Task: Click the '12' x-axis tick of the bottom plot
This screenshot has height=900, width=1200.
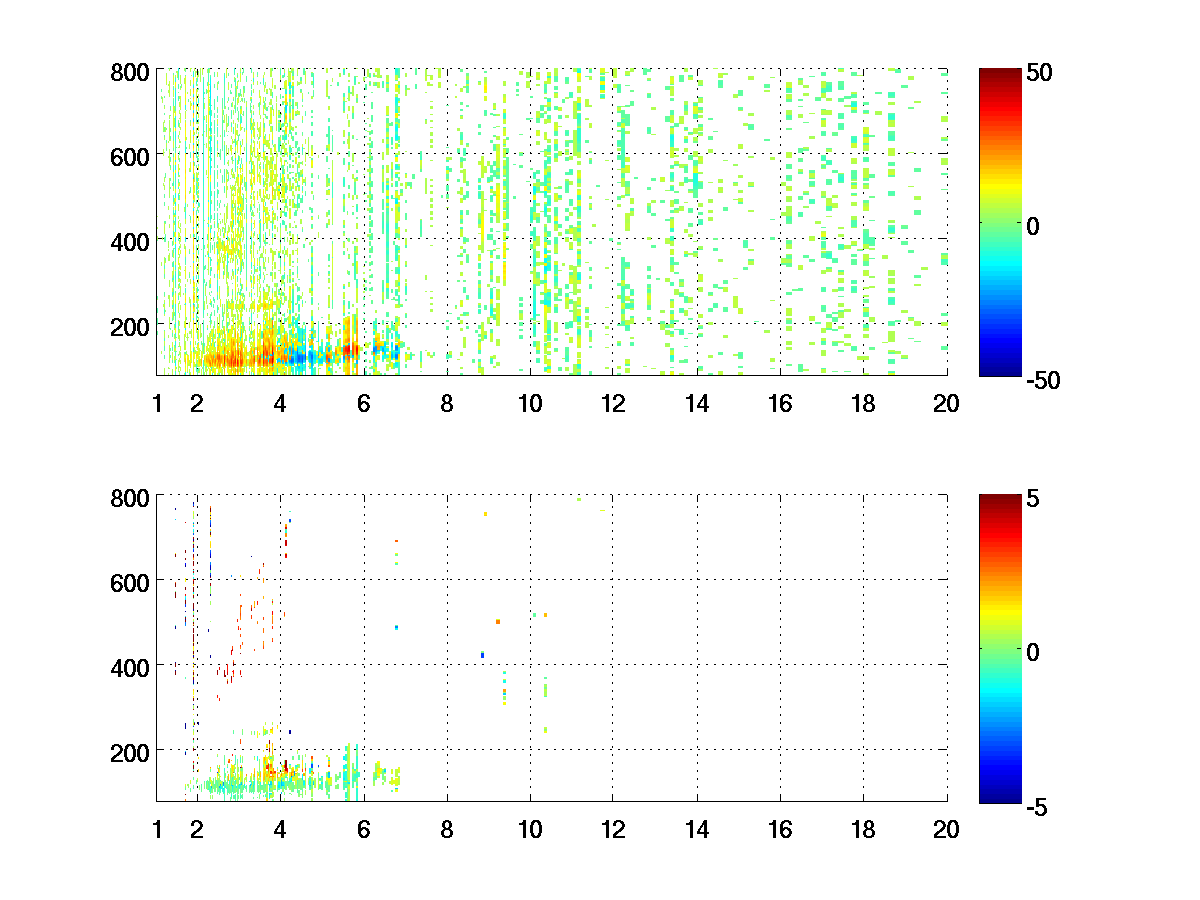Action: [613, 829]
